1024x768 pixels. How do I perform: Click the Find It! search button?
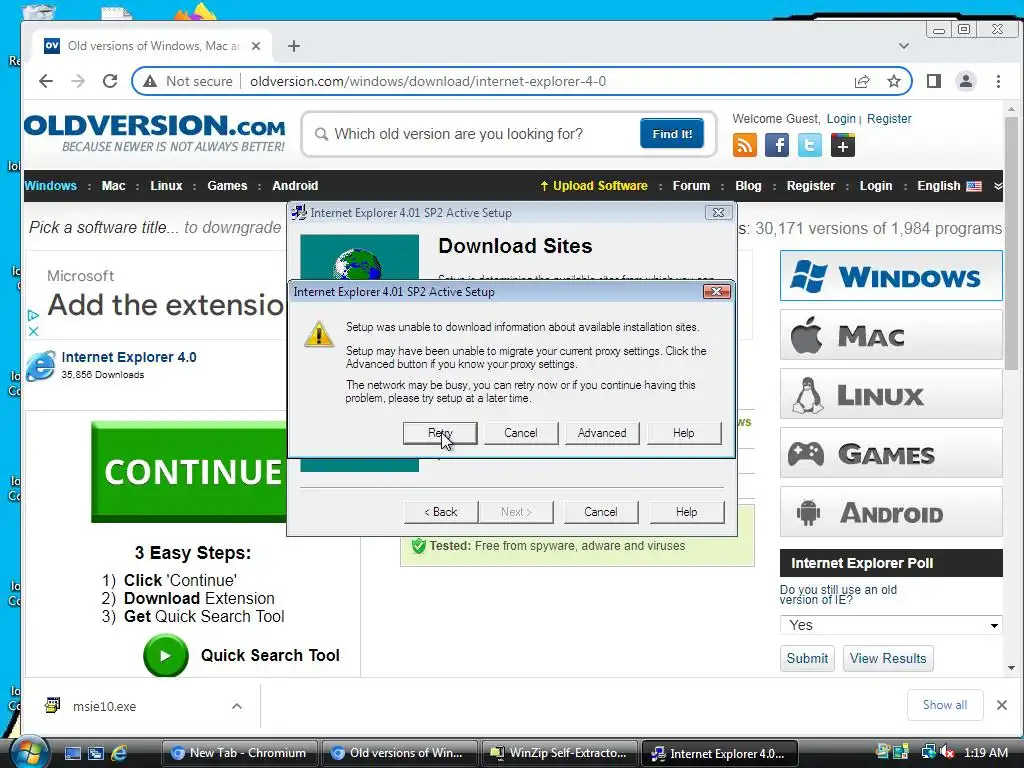coord(672,134)
